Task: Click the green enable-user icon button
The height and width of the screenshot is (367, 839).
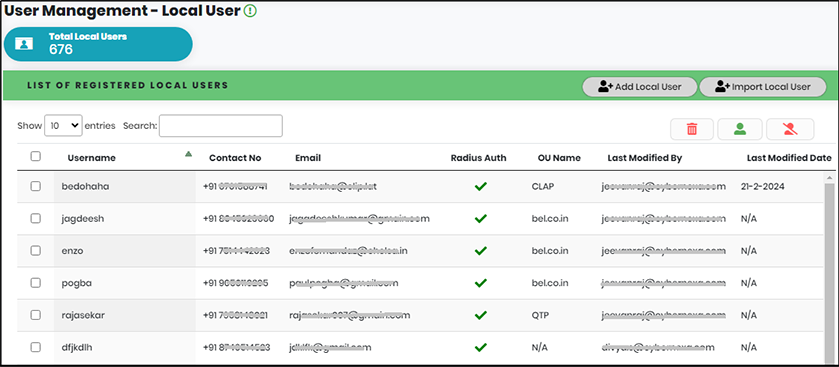Action: point(740,129)
